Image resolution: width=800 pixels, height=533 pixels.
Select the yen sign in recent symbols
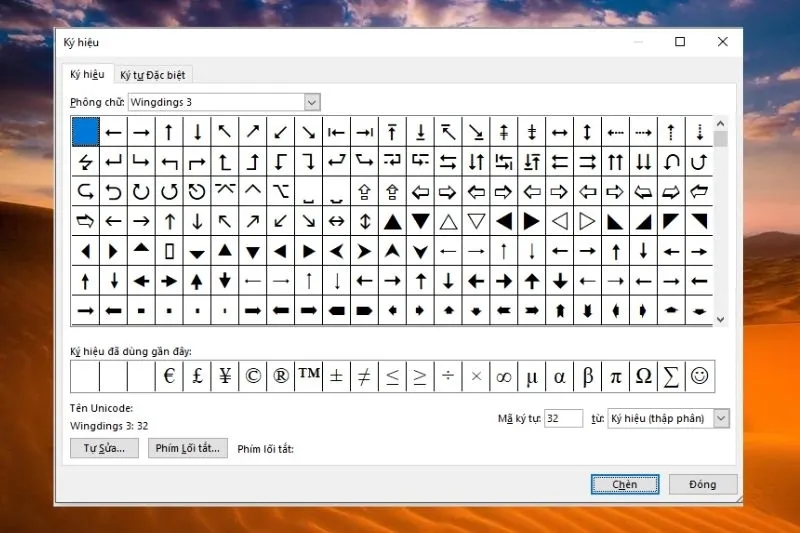click(225, 376)
